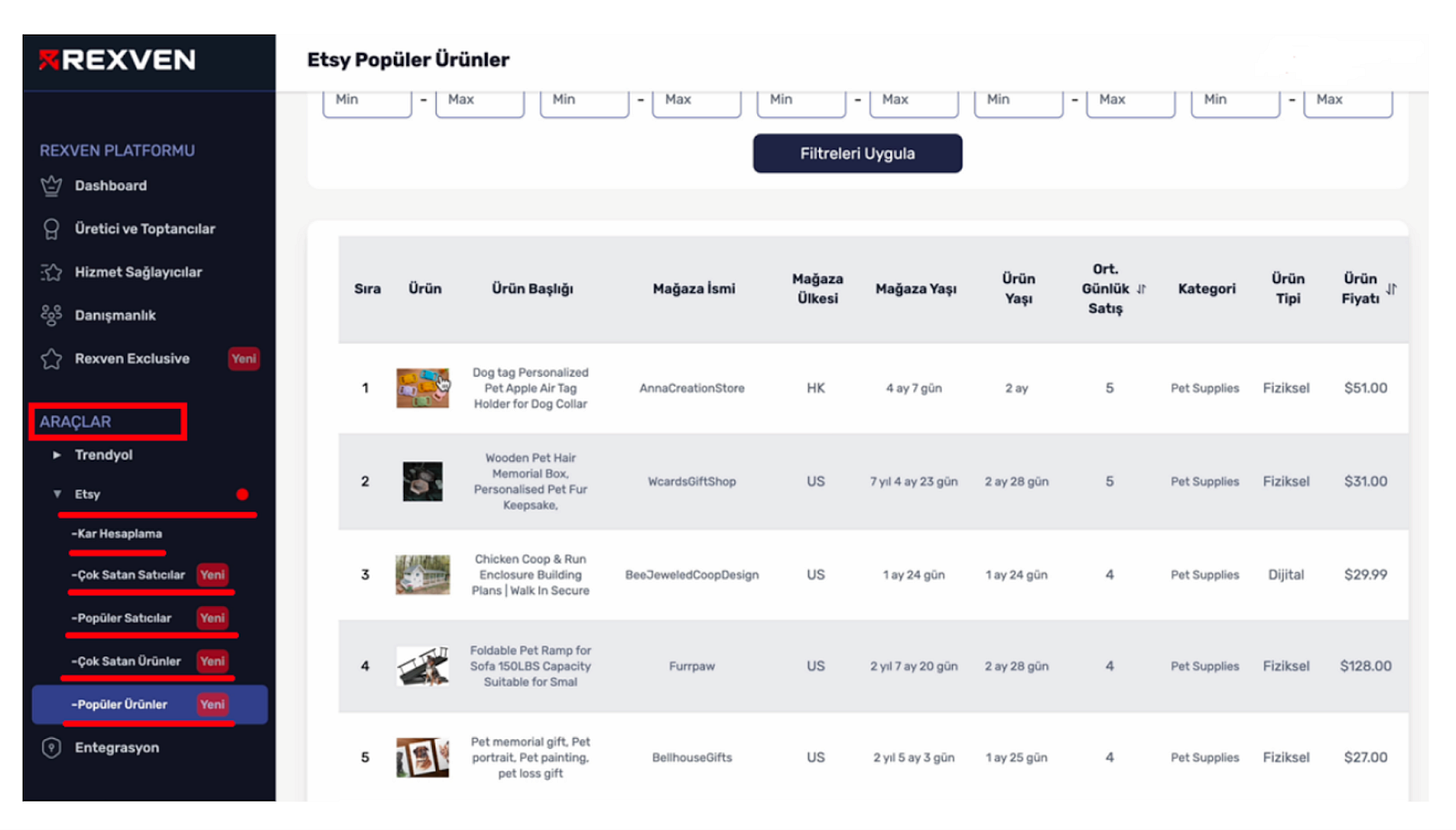The image size is (1456, 830).
Task: Click the wooden memorial box thumbnail
Action: coord(422,481)
